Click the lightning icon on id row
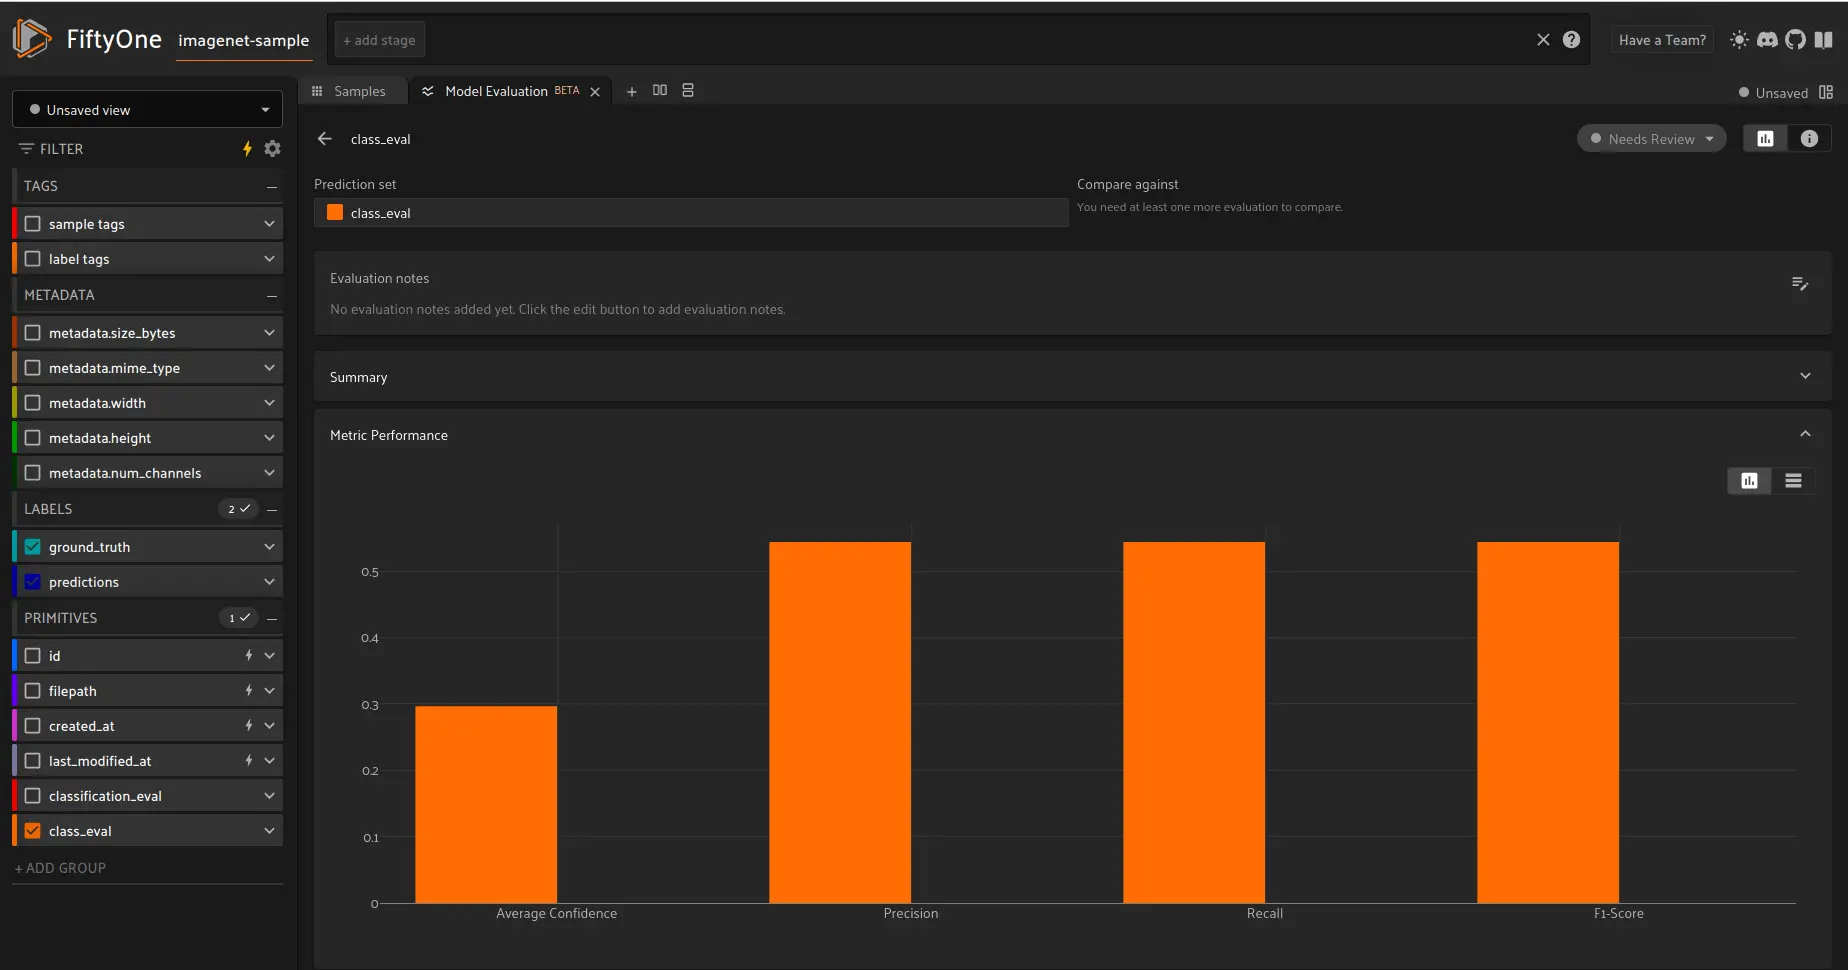This screenshot has width=1848, height=970. coord(249,656)
